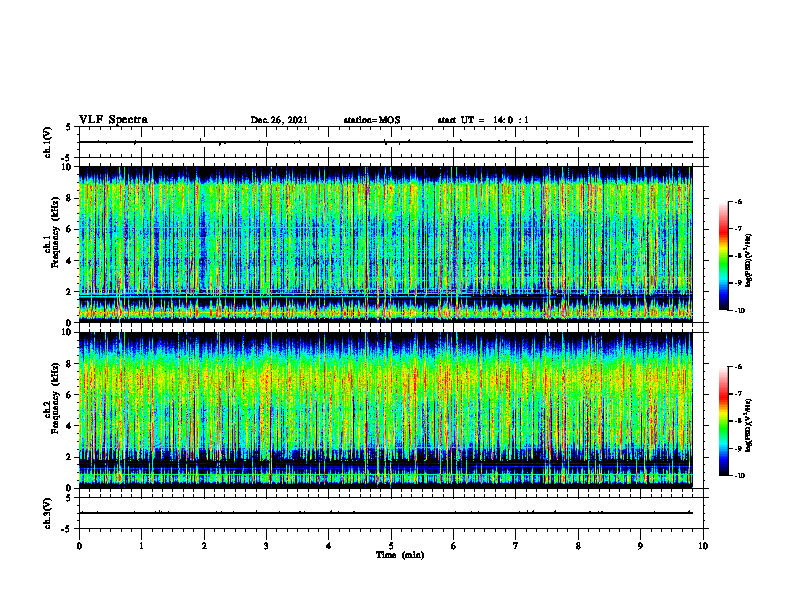Click "-10" on the ch.2 color scale
Image resolution: width=792 pixels, height=612 pixels.
(x=739, y=476)
